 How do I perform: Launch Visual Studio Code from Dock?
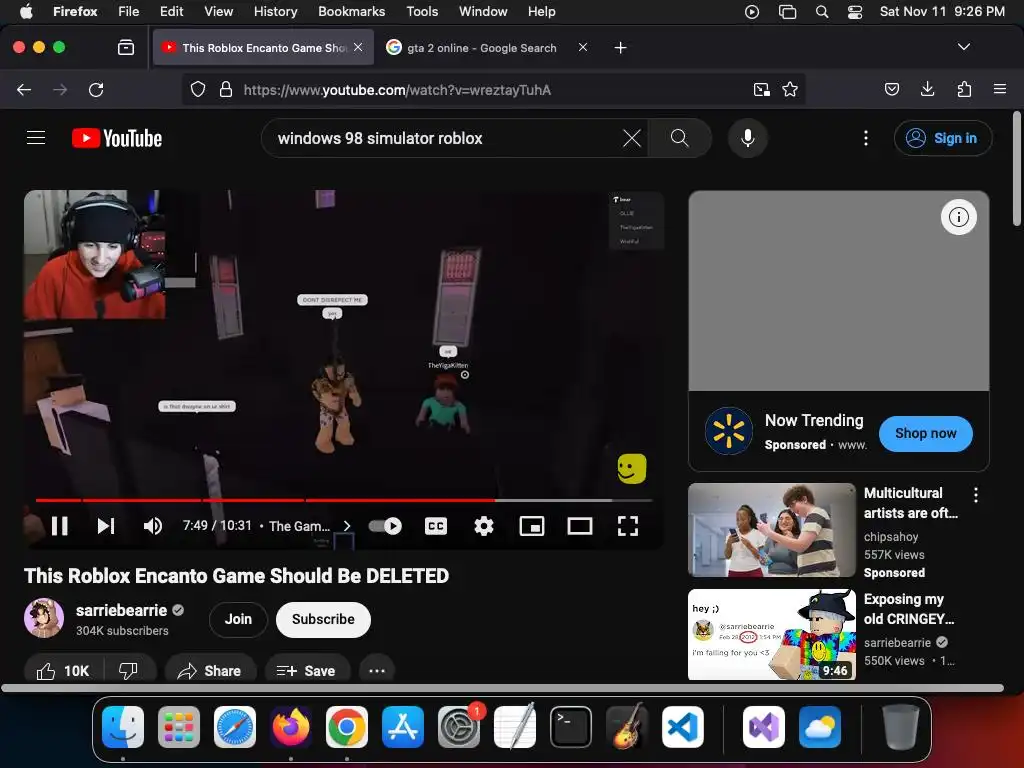[682, 727]
